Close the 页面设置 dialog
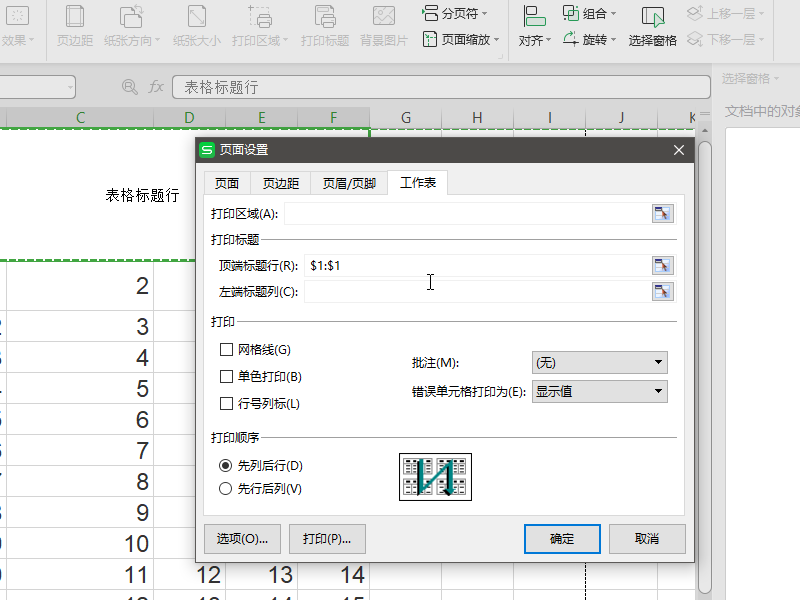Viewport: 800px width, 600px height. (679, 150)
